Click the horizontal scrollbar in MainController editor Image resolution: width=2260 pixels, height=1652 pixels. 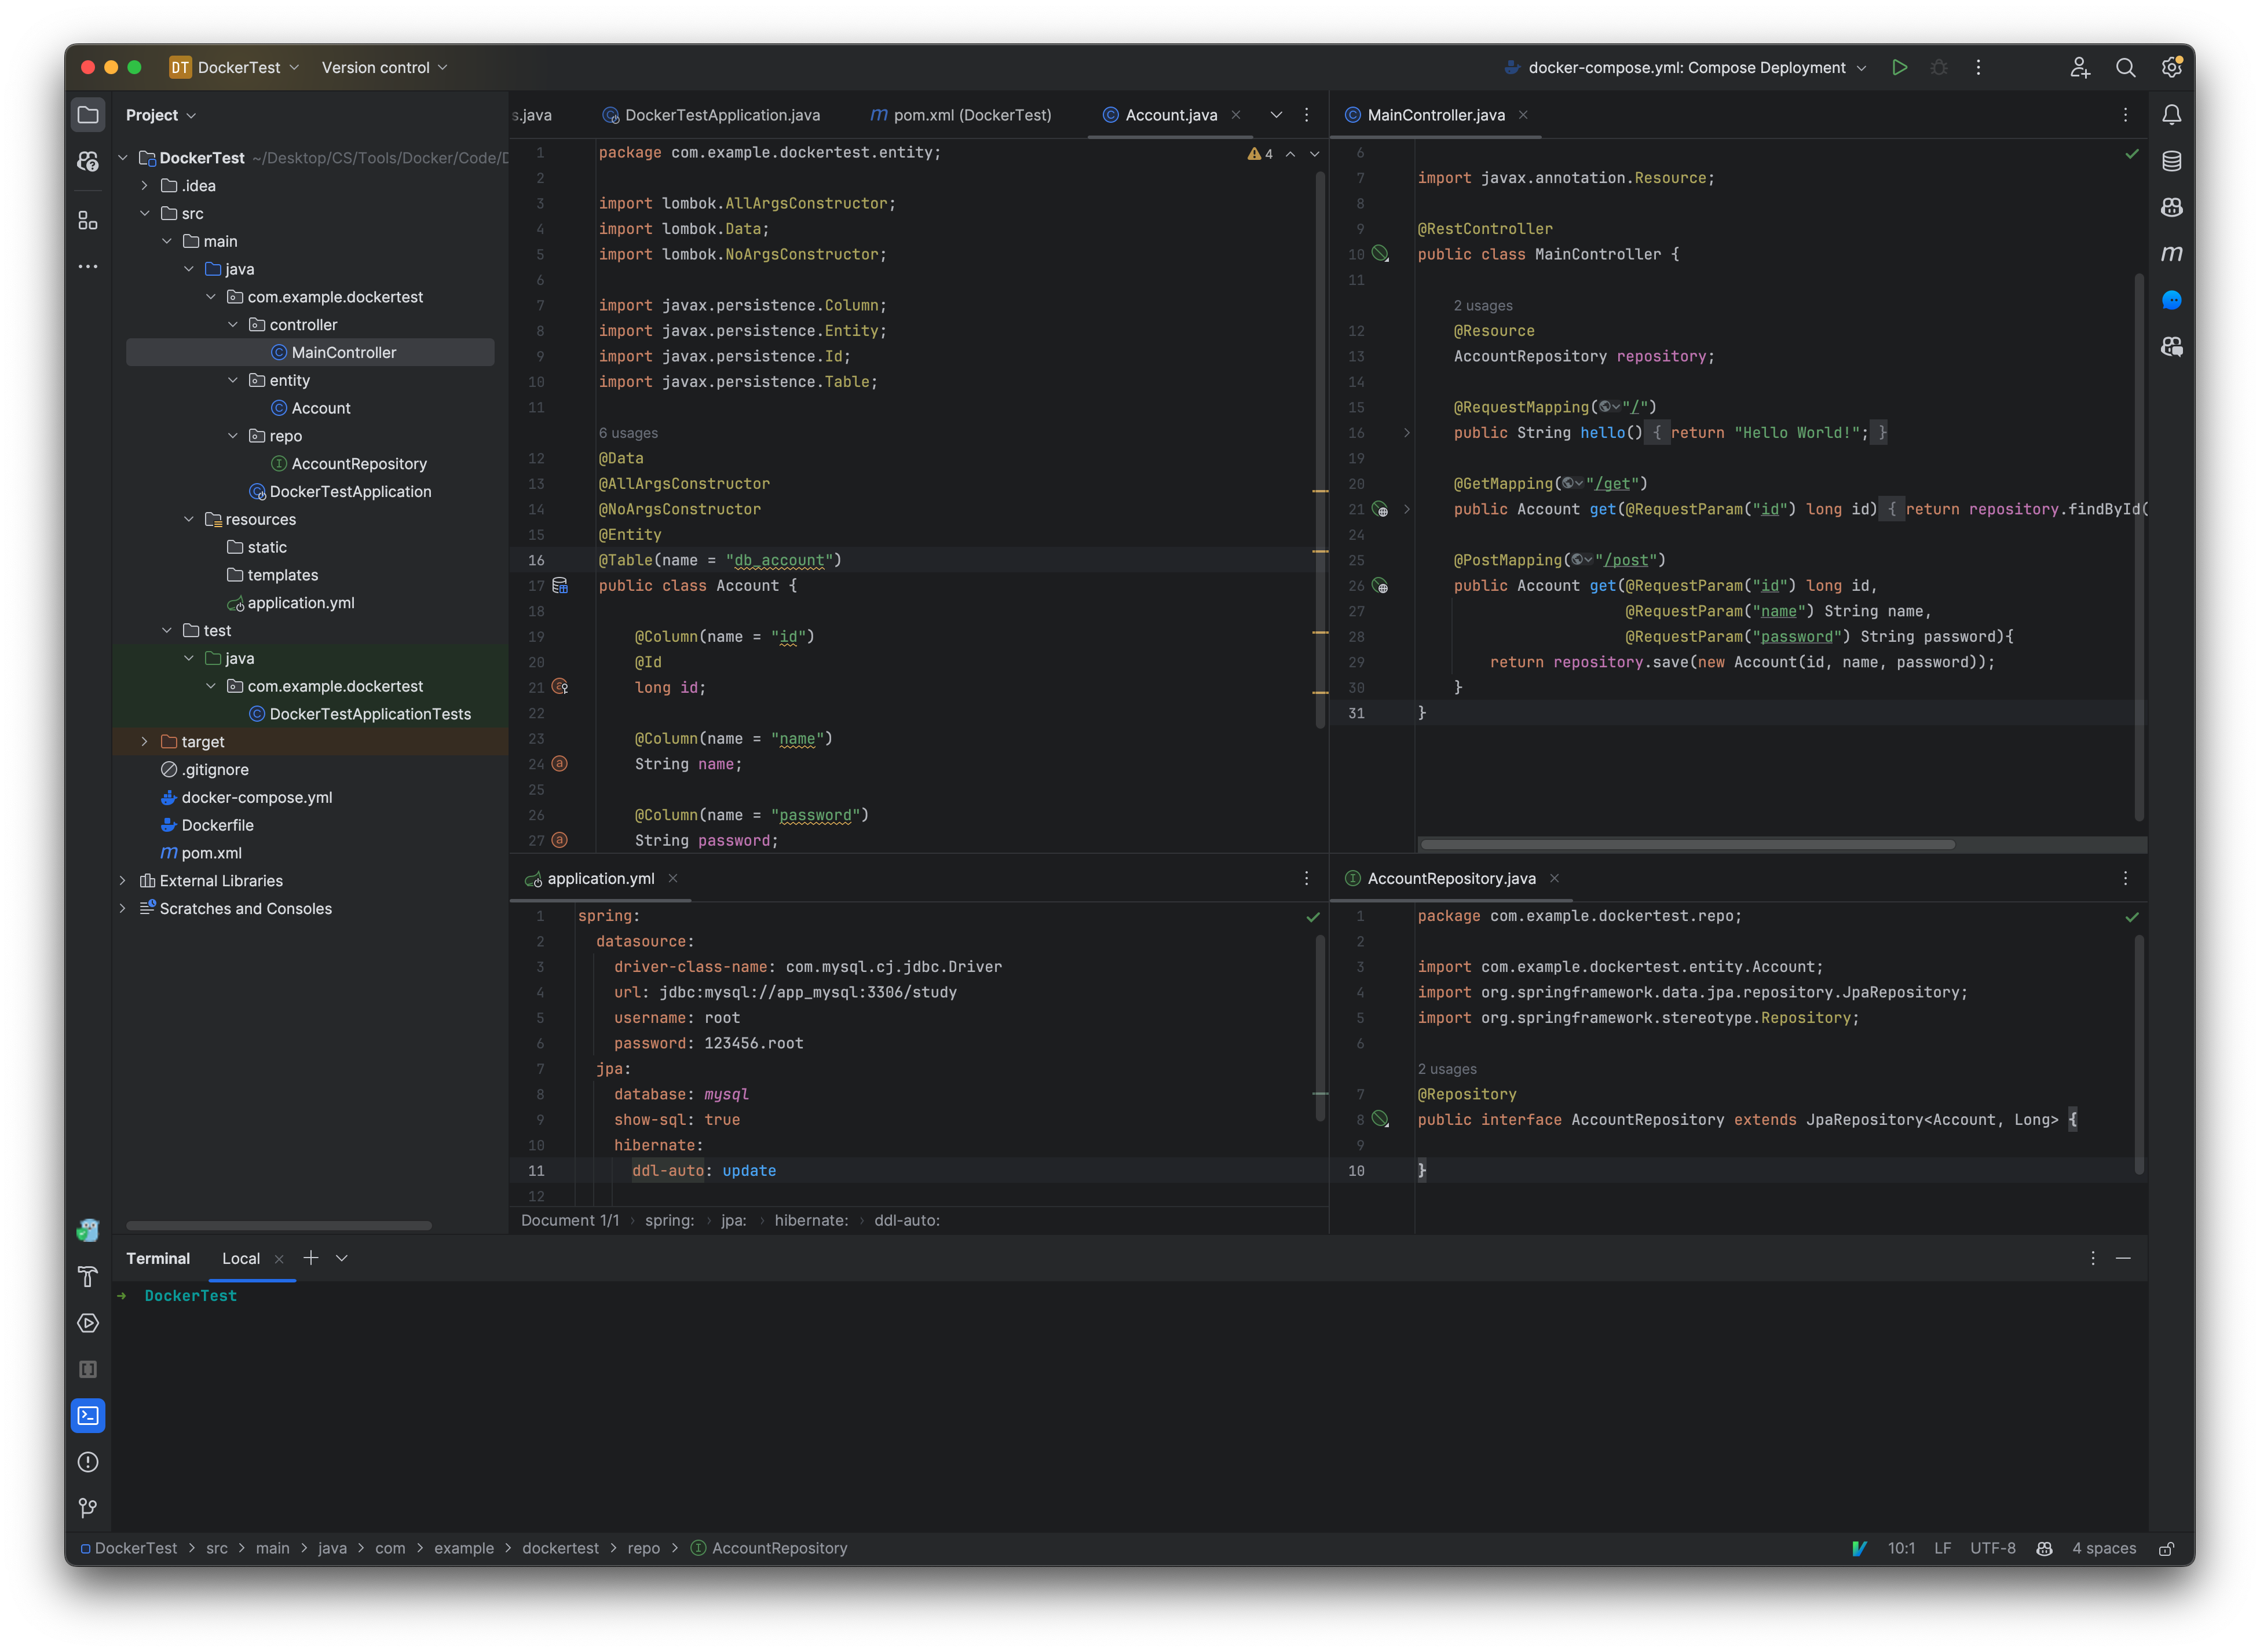(1687, 844)
